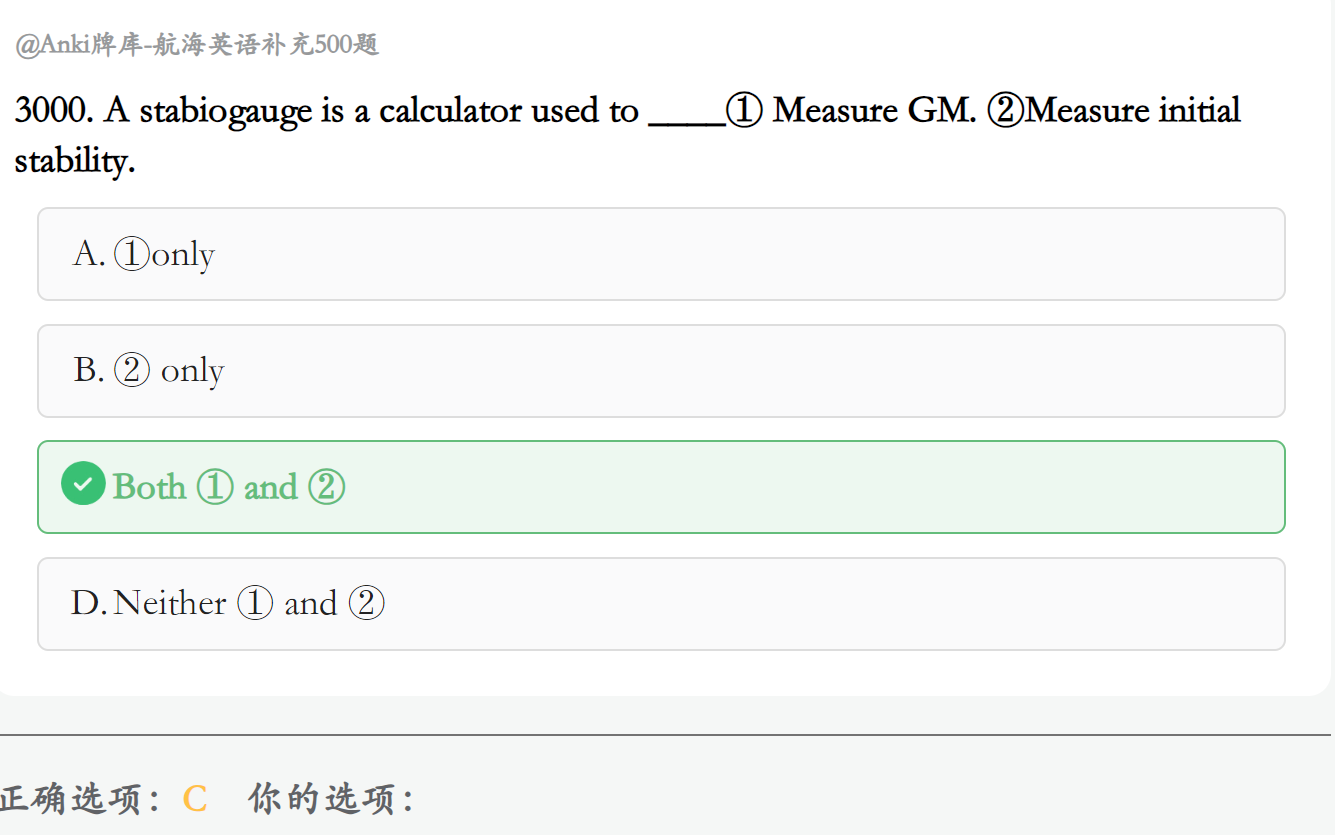Click the "@Anki牌库-航海英语补充500题" deck label
The image size is (1335, 835).
[x=197, y=45]
